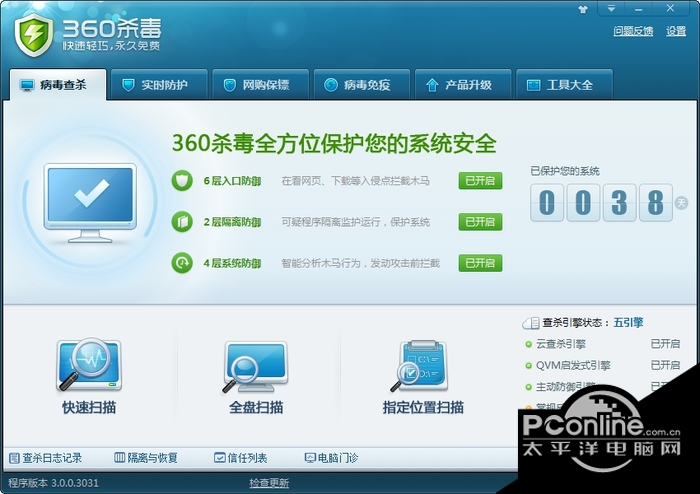The width and height of the screenshot is (700, 494).
Task: Click the 6层入口防御 shield icon
Action: 182,180
